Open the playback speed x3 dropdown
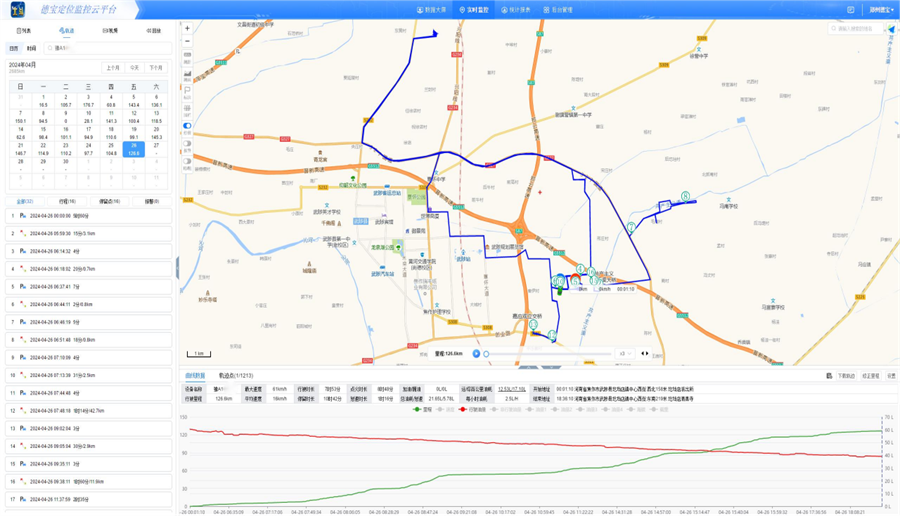 click(624, 354)
